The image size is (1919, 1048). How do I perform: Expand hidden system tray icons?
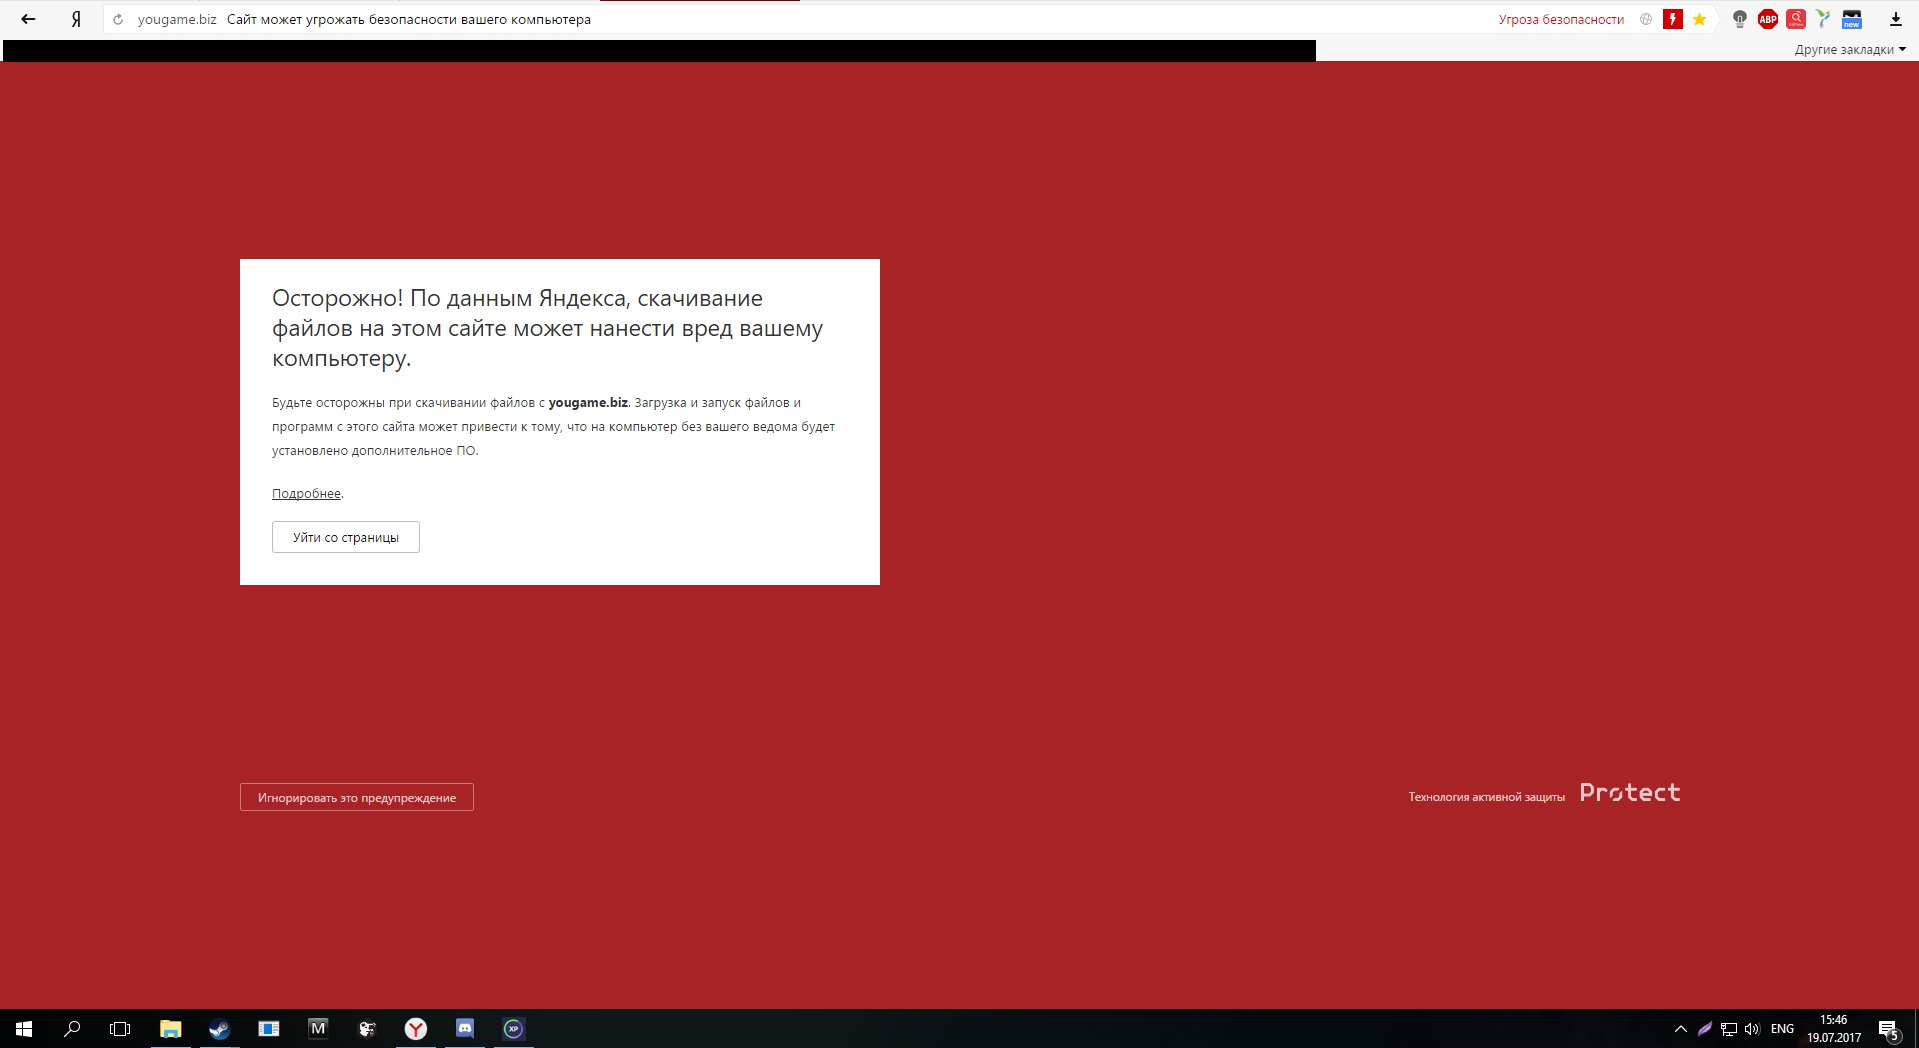pos(1681,1028)
